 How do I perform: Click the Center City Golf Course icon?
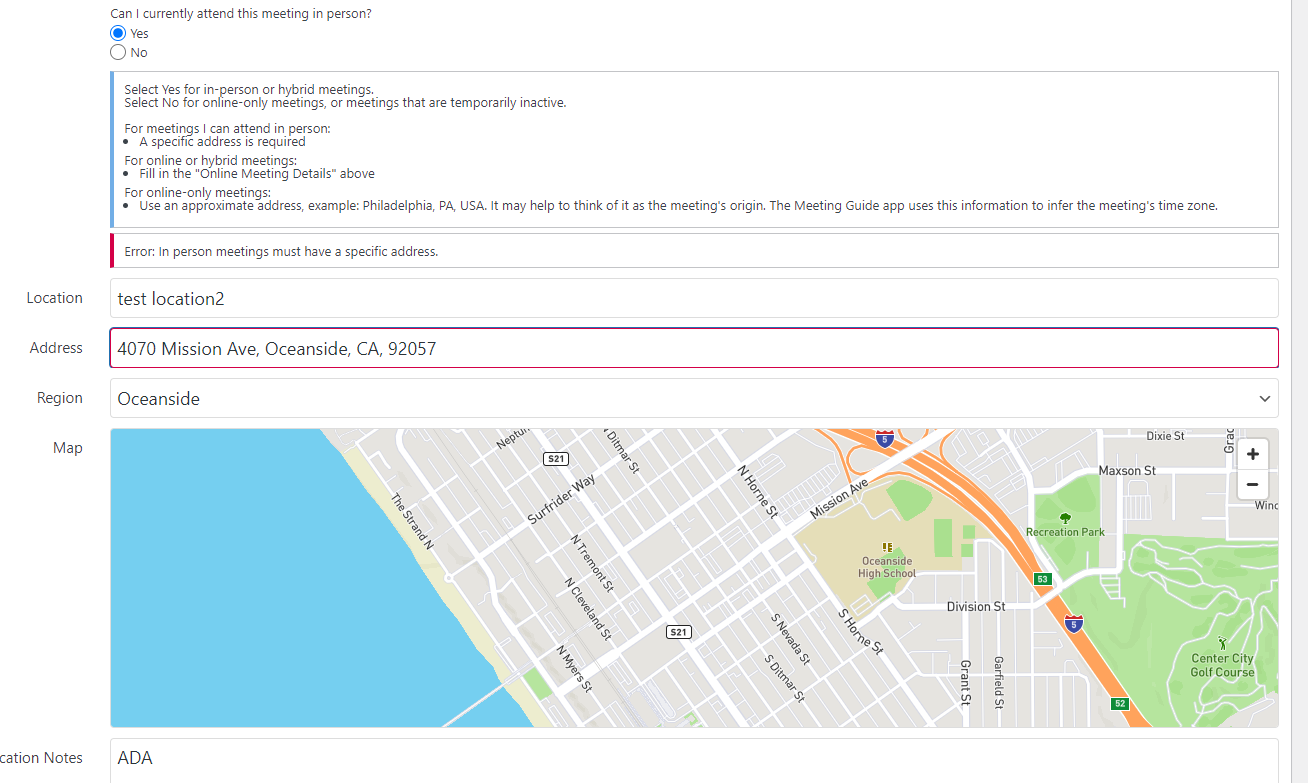[x=1221, y=642]
